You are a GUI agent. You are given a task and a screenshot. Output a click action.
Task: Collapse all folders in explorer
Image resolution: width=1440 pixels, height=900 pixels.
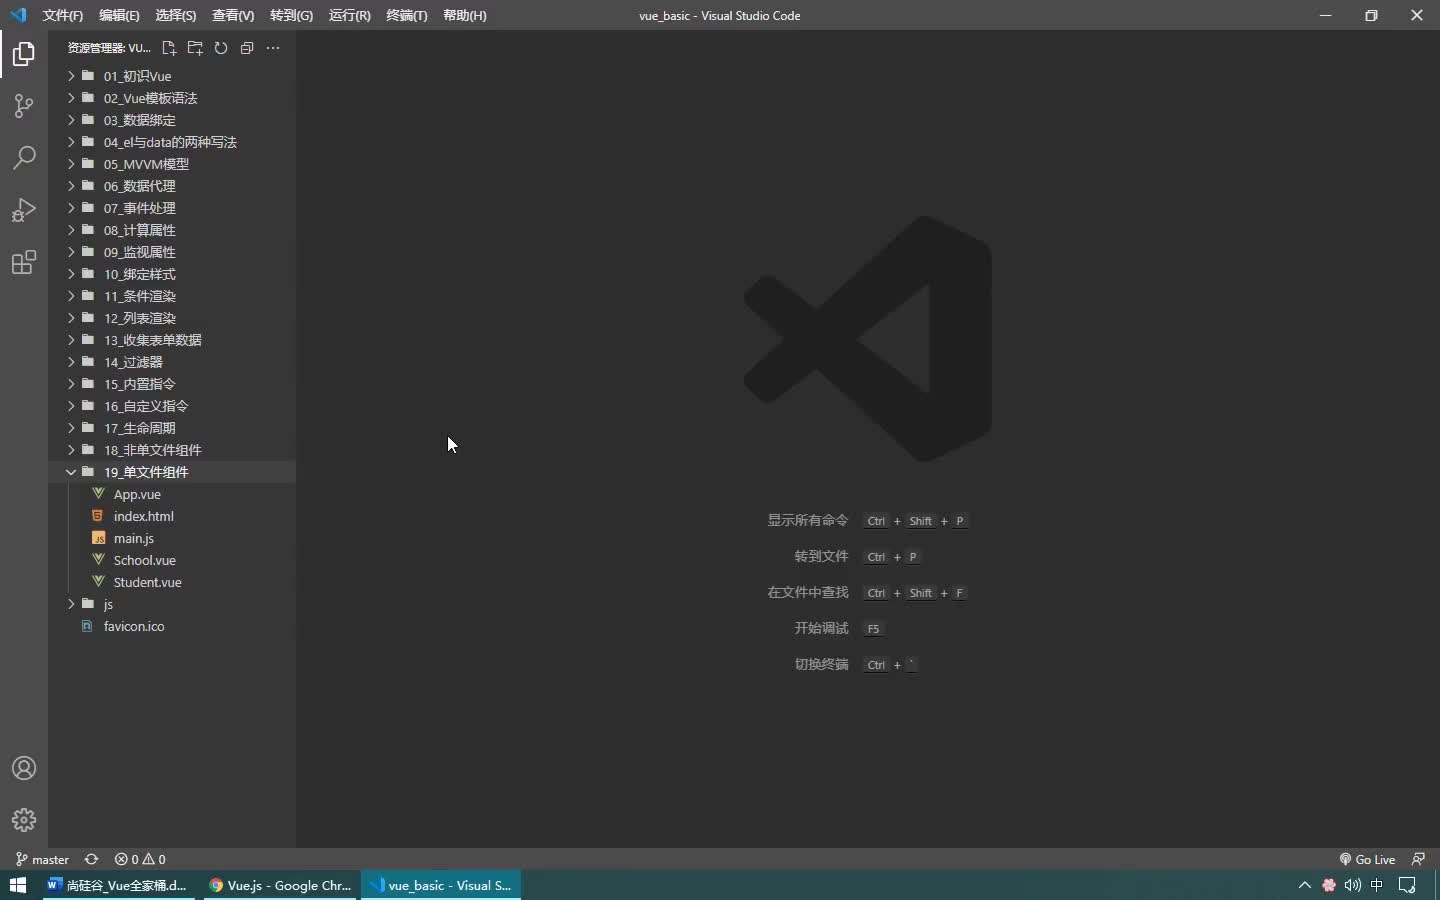coord(247,48)
